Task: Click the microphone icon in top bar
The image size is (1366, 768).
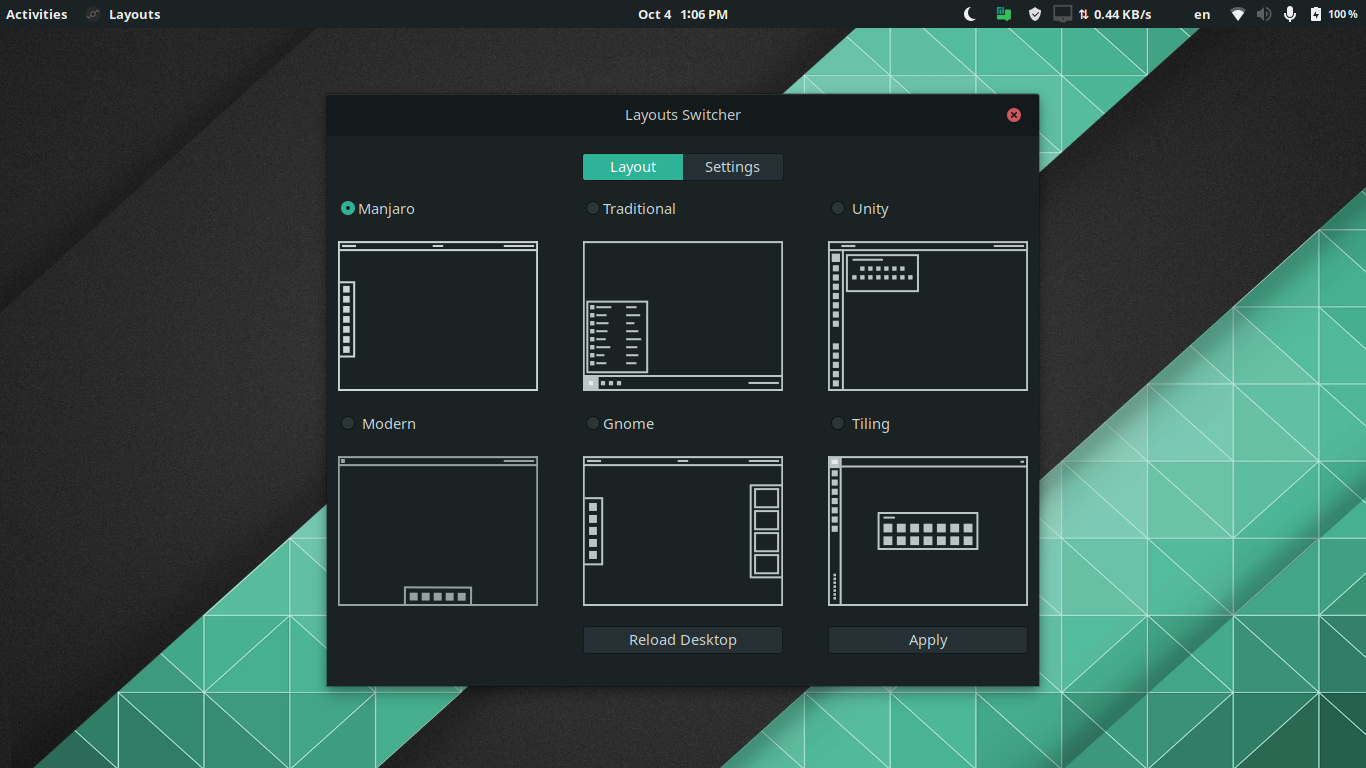Action: point(1290,14)
